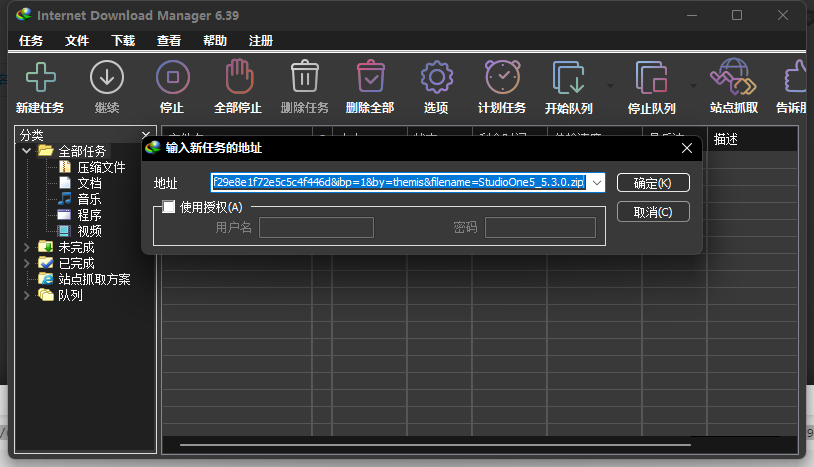Click the 全部任务 folder icon
814x467 pixels.
(46, 150)
